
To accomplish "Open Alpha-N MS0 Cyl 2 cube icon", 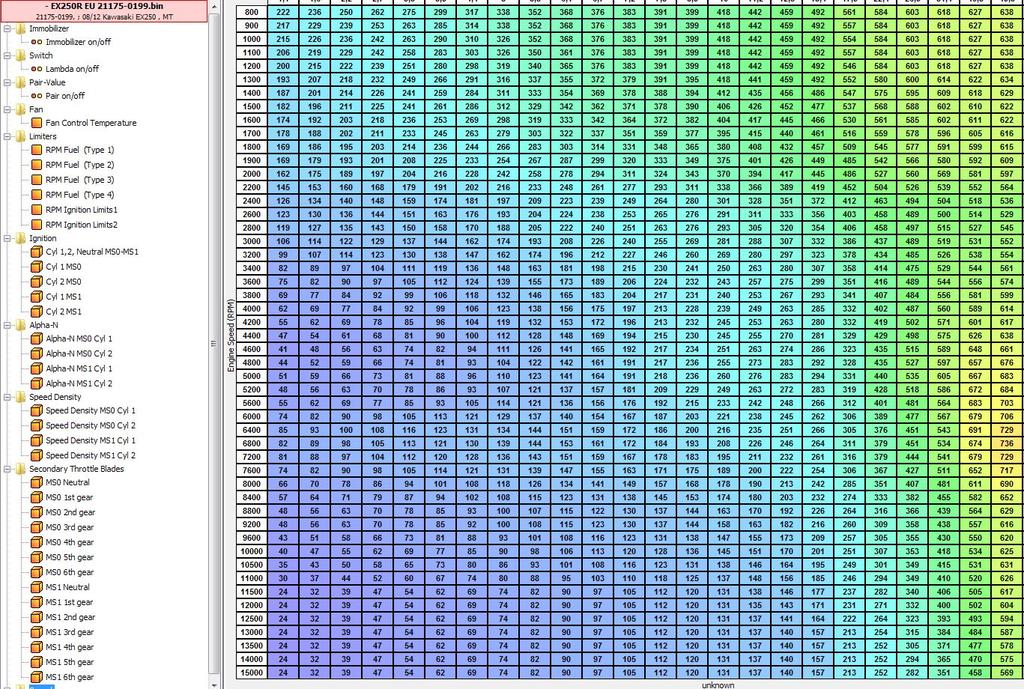I will (x=37, y=353).
